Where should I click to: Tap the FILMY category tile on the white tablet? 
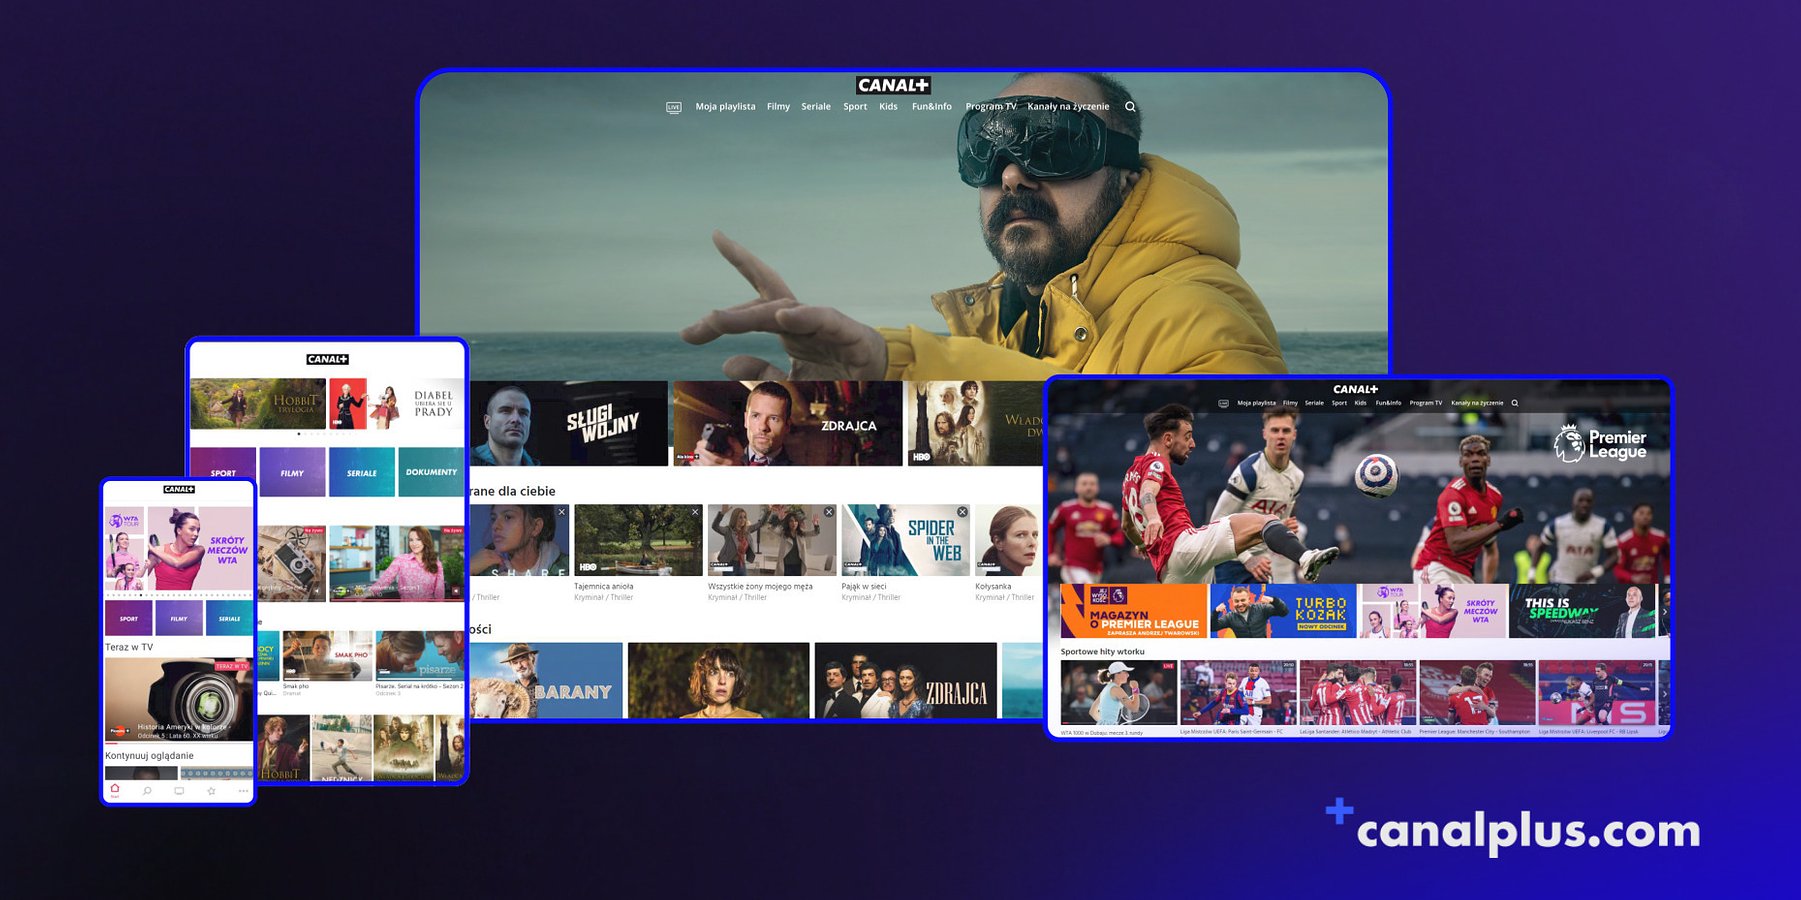point(292,472)
